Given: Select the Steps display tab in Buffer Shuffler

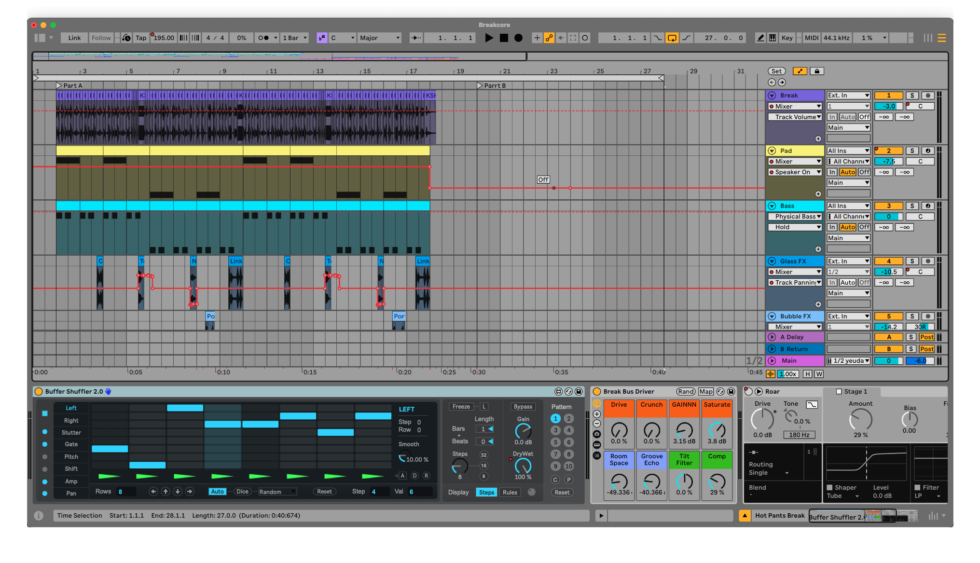Looking at the screenshot, I should click(x=486, y=492).
